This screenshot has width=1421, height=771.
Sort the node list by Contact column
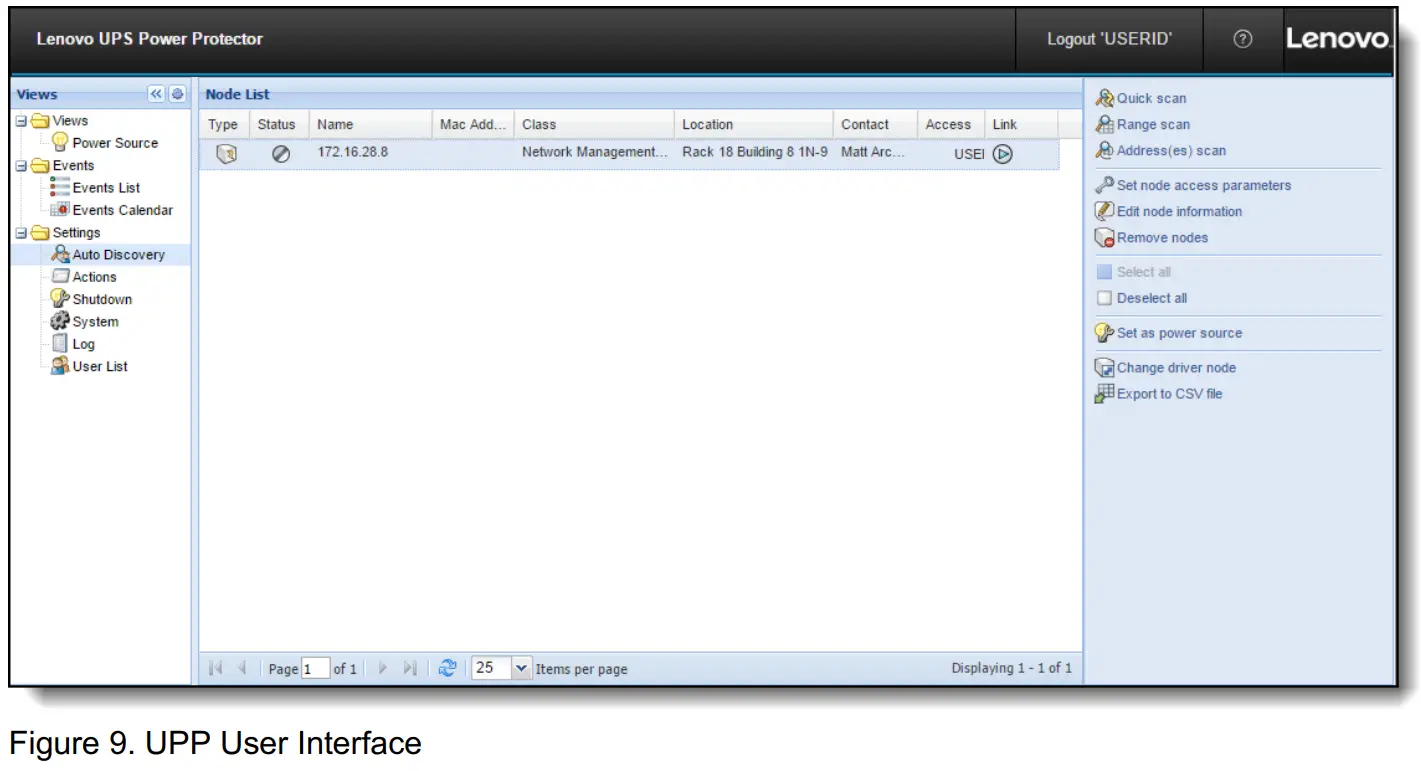875,124
